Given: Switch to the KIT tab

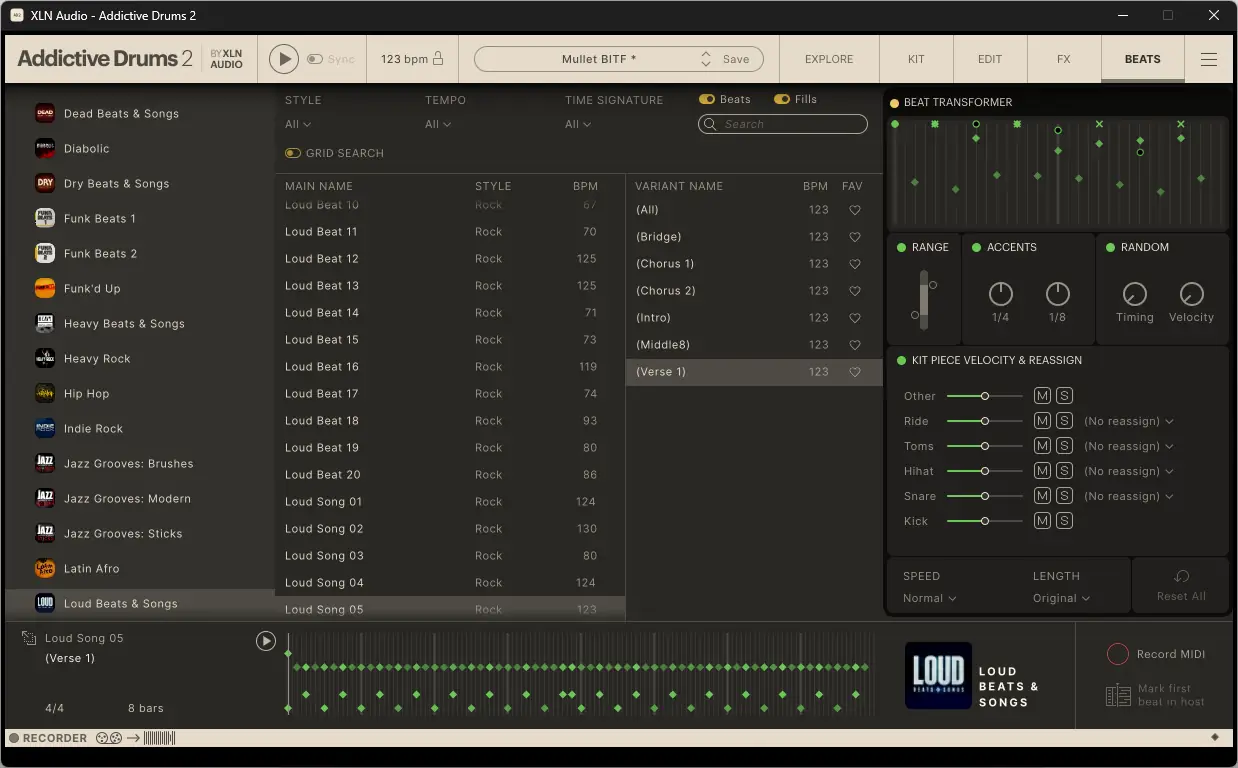Looking at the screenshot, I should coord(916,59).
